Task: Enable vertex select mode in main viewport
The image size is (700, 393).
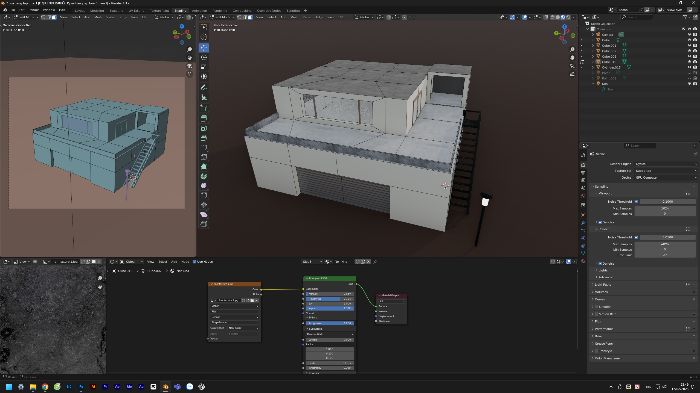Action: pos(240,17)
